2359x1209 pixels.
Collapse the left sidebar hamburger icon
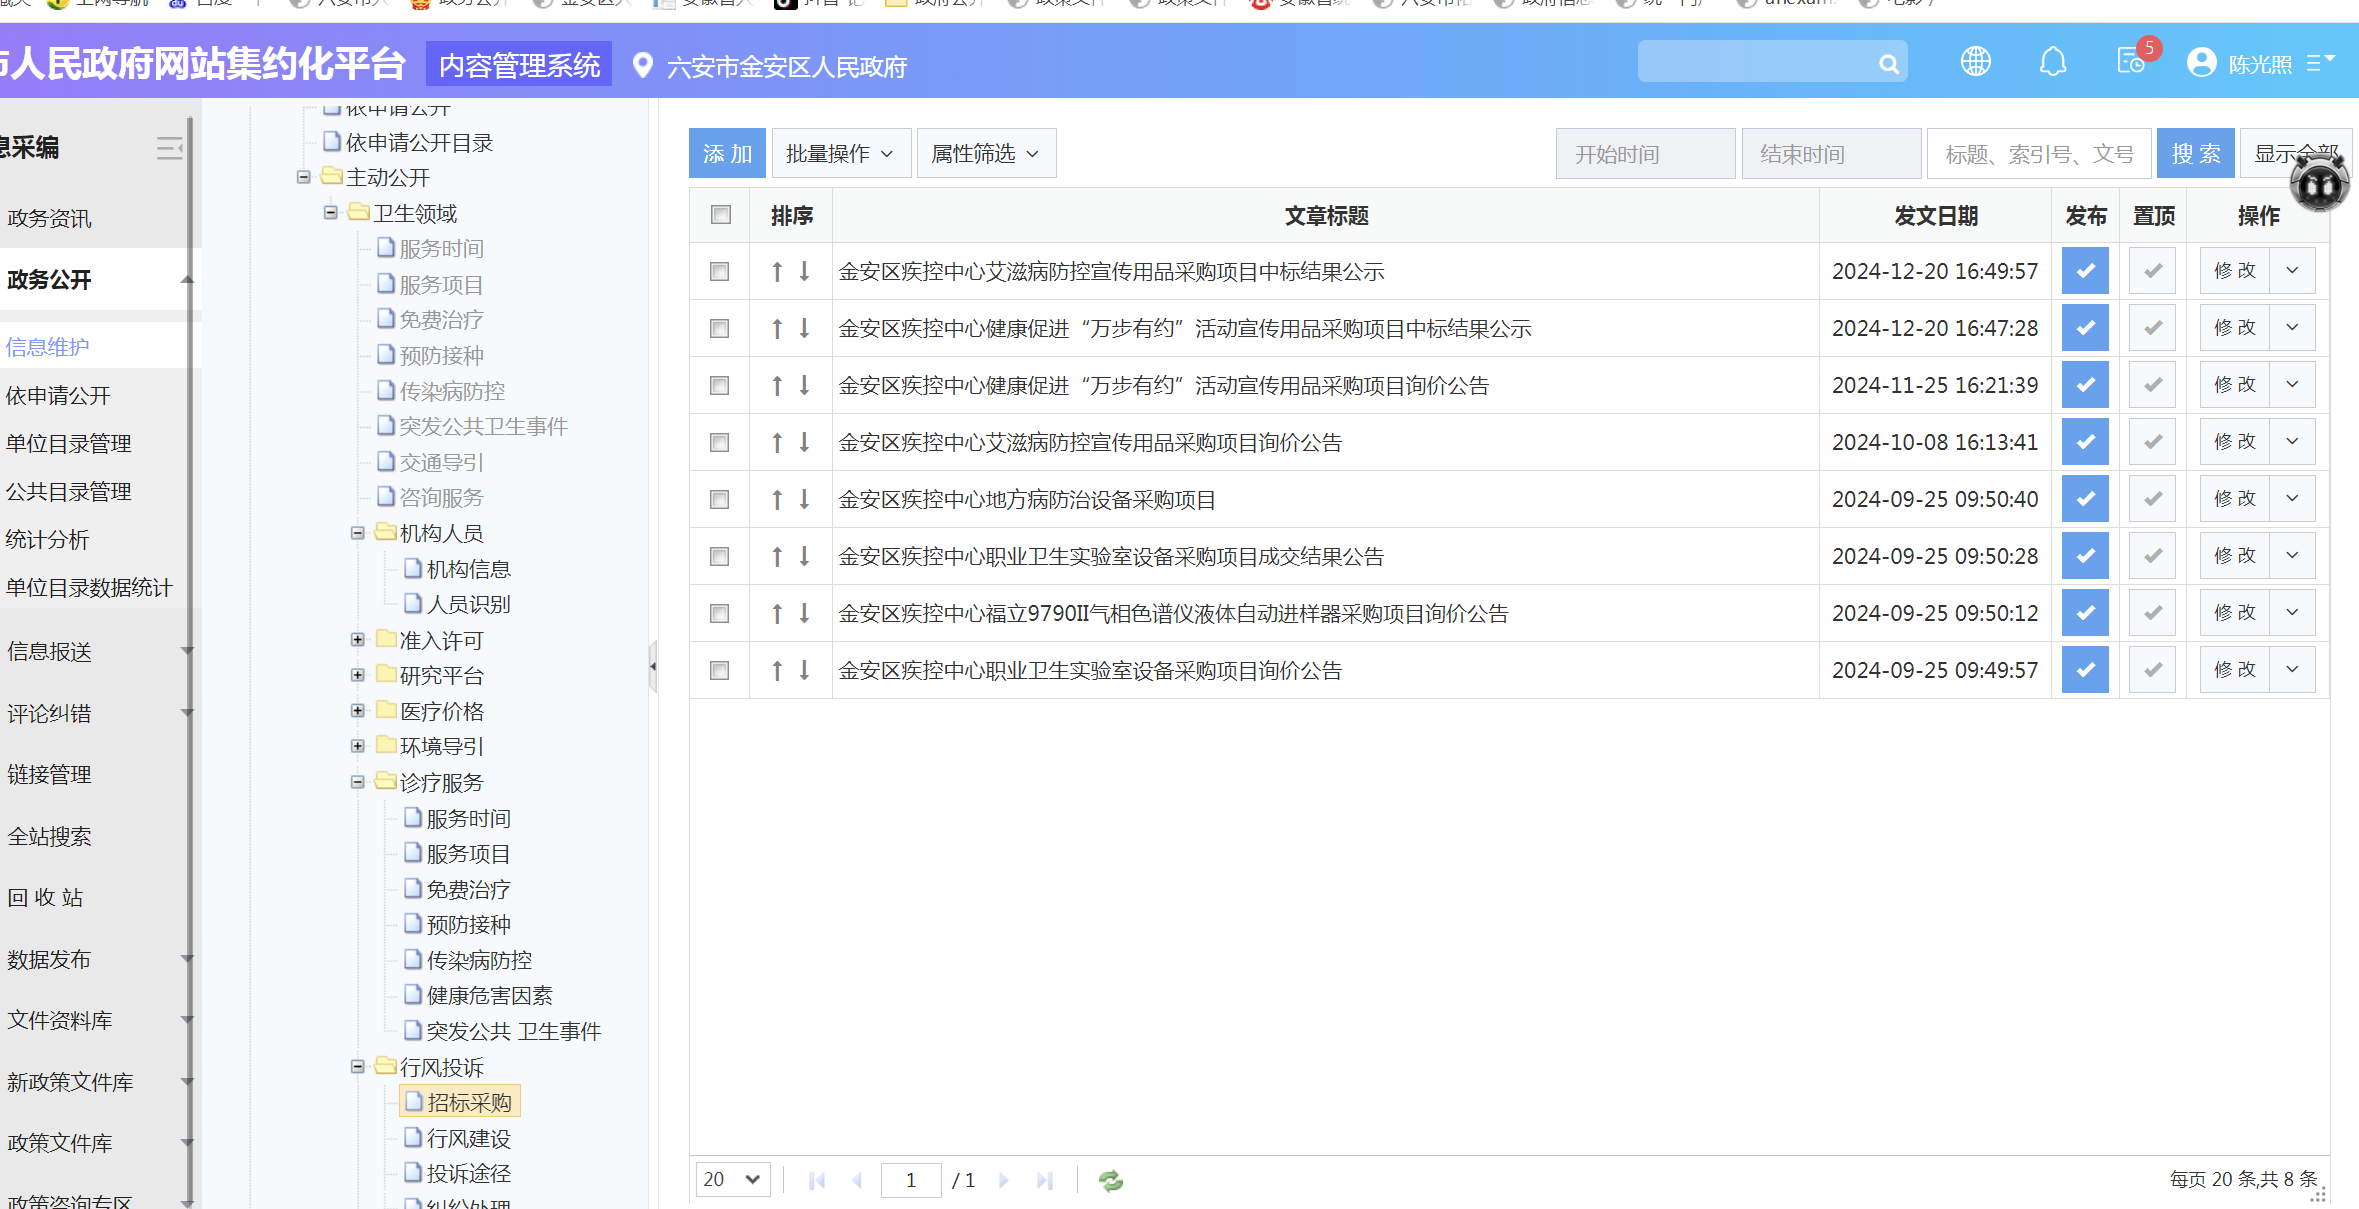point(169,148)
